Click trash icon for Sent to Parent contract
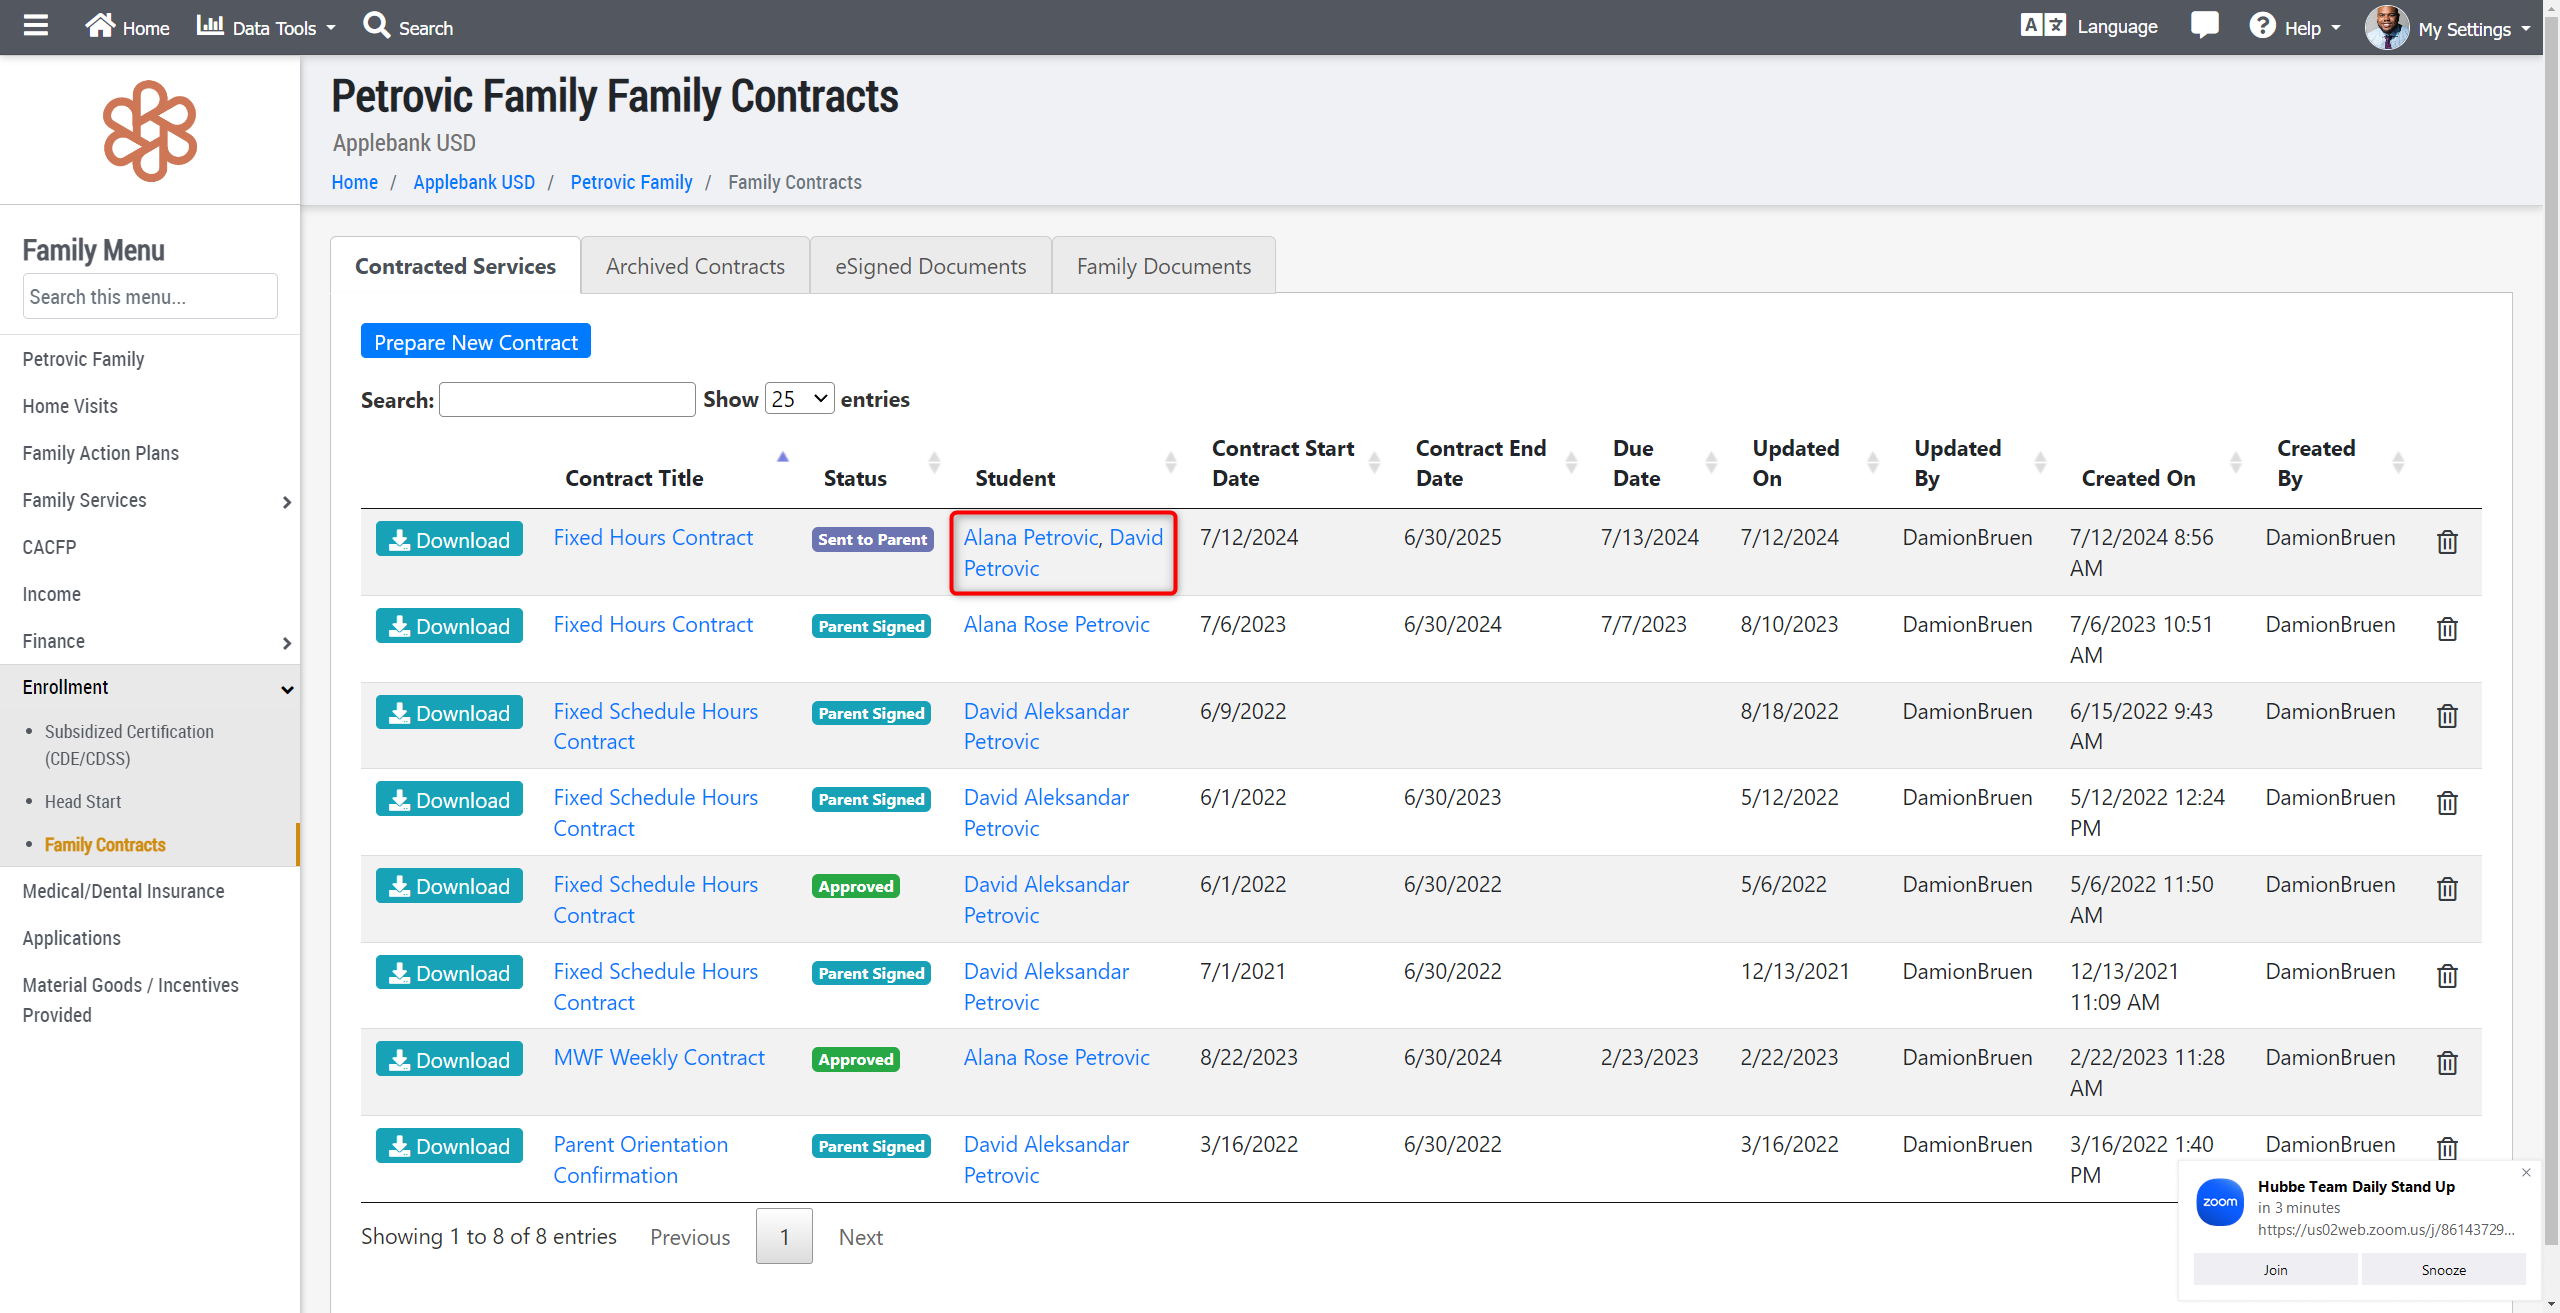This screenshot has height=1313, width=2560. [2447, 542]
